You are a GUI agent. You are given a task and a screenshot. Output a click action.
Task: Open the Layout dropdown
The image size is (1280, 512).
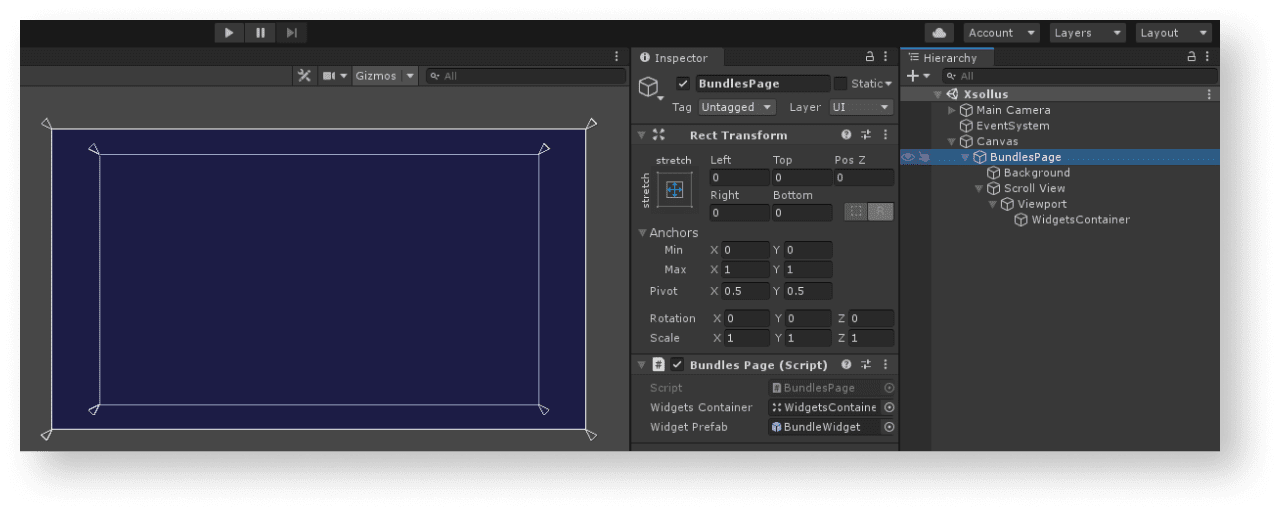tap(1173, 33)
